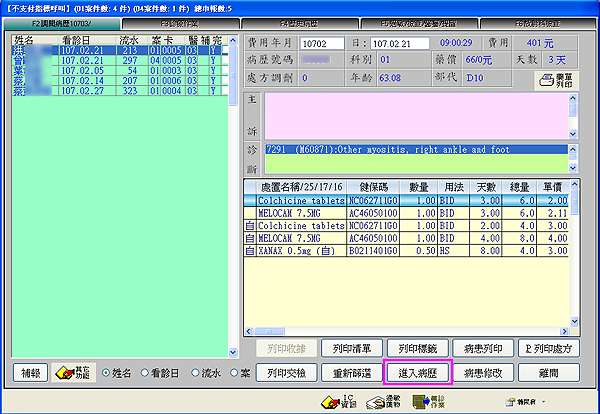Click the 列印標籤 button

(x=413, y=347)
